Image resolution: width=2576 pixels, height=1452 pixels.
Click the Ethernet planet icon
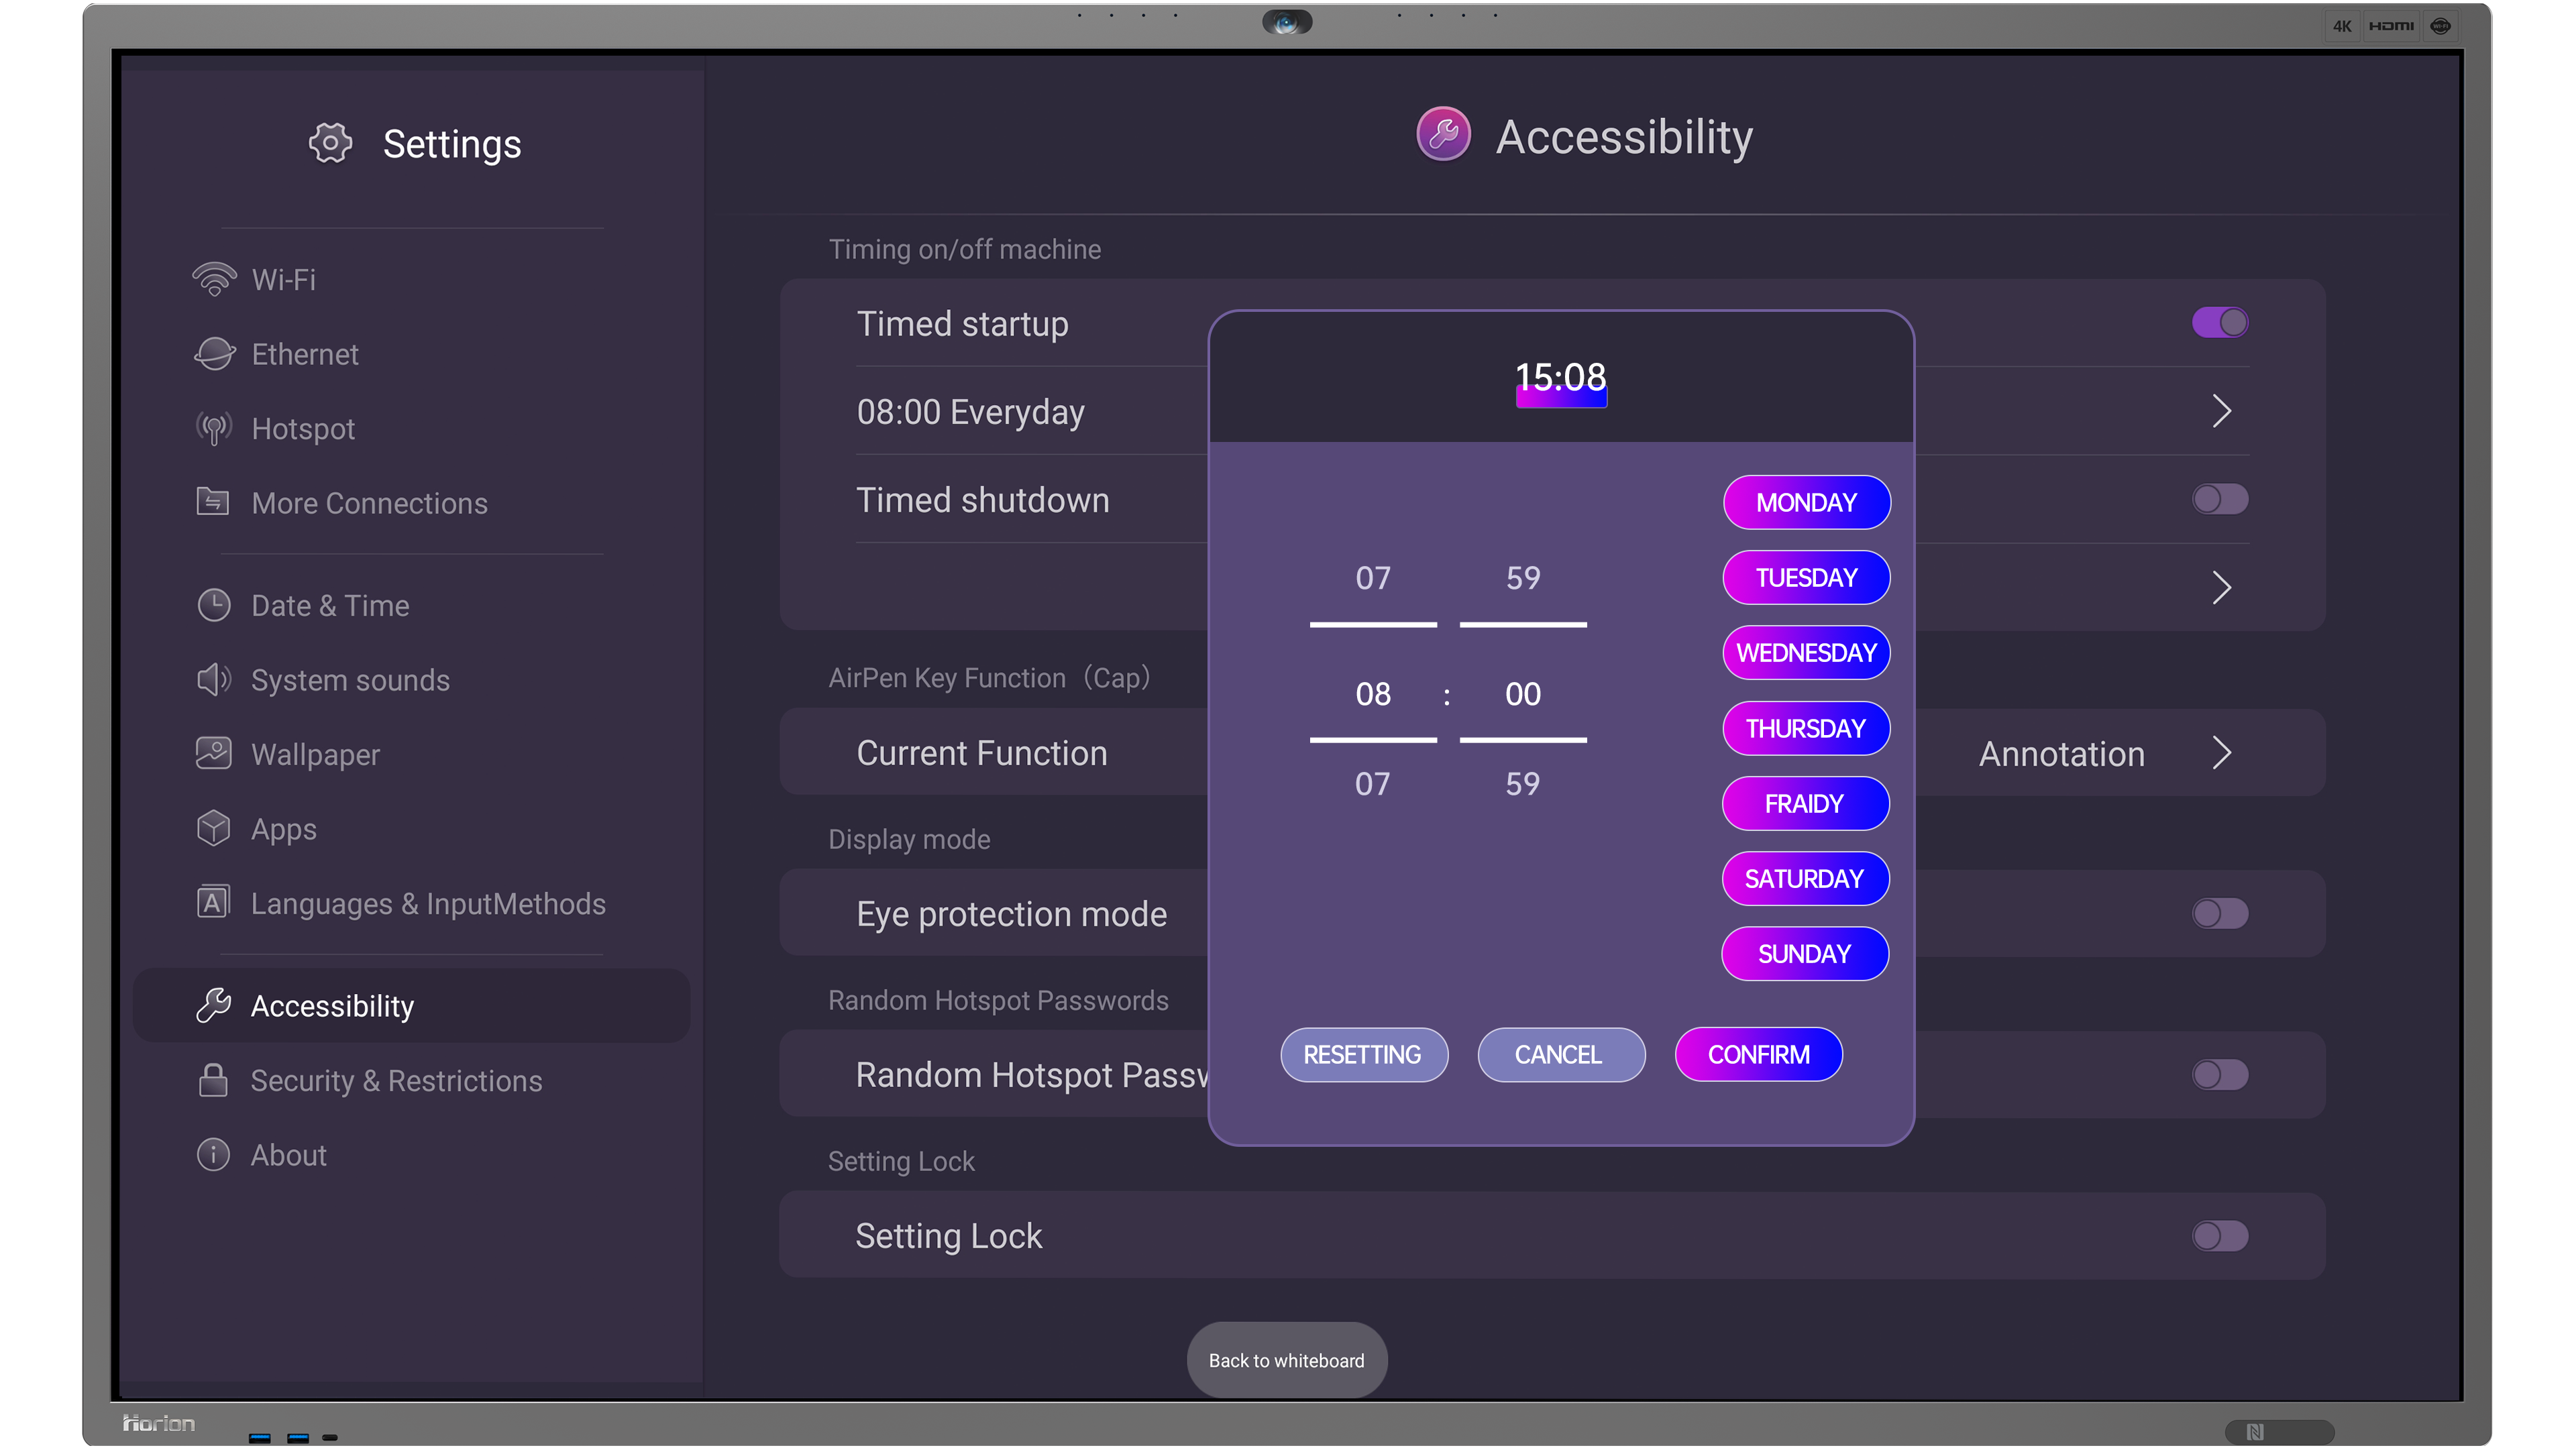(x=214, y=354)
